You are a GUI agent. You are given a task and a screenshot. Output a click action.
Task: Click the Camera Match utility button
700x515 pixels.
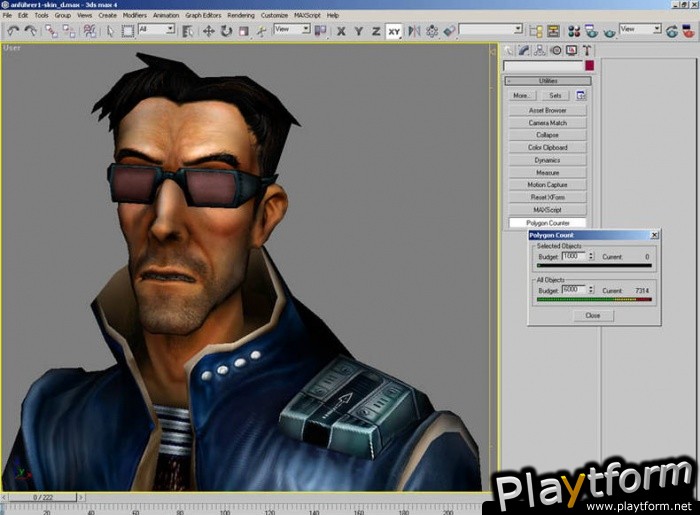[x=547, y=123]
